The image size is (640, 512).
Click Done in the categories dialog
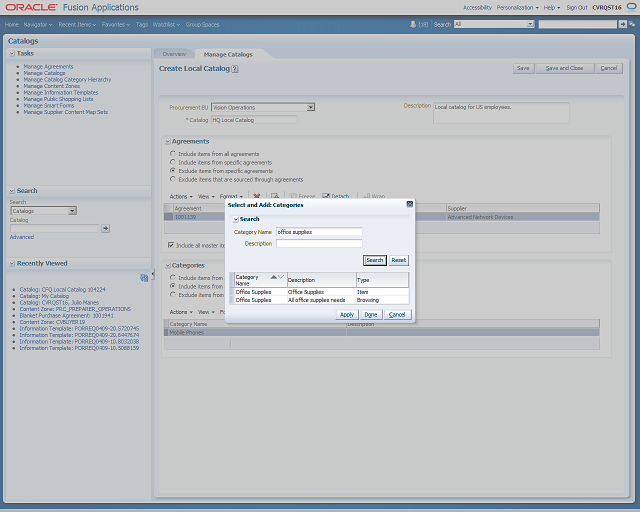click(x=371, y=314)
